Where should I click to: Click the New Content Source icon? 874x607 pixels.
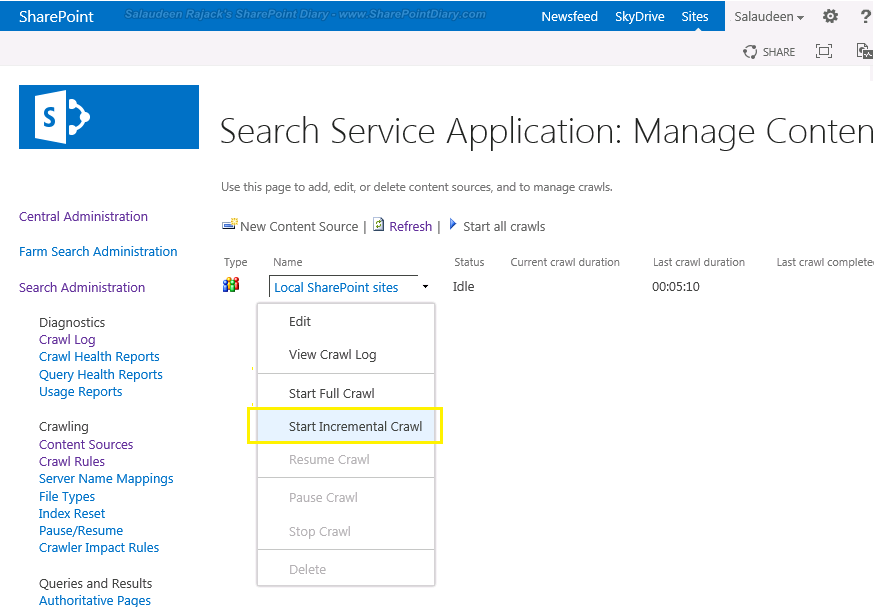229,225
